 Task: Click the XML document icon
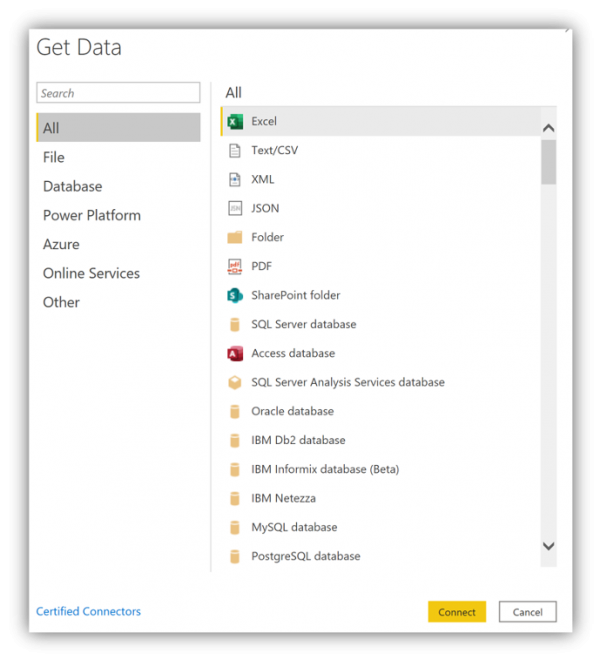(x=235, y=180)
